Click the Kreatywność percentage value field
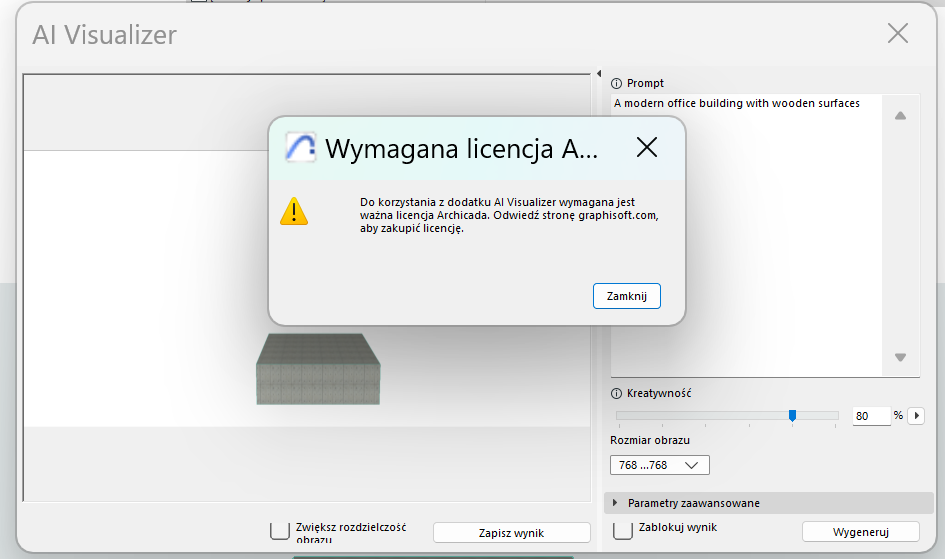945x559 pixels. coord(871,416)
